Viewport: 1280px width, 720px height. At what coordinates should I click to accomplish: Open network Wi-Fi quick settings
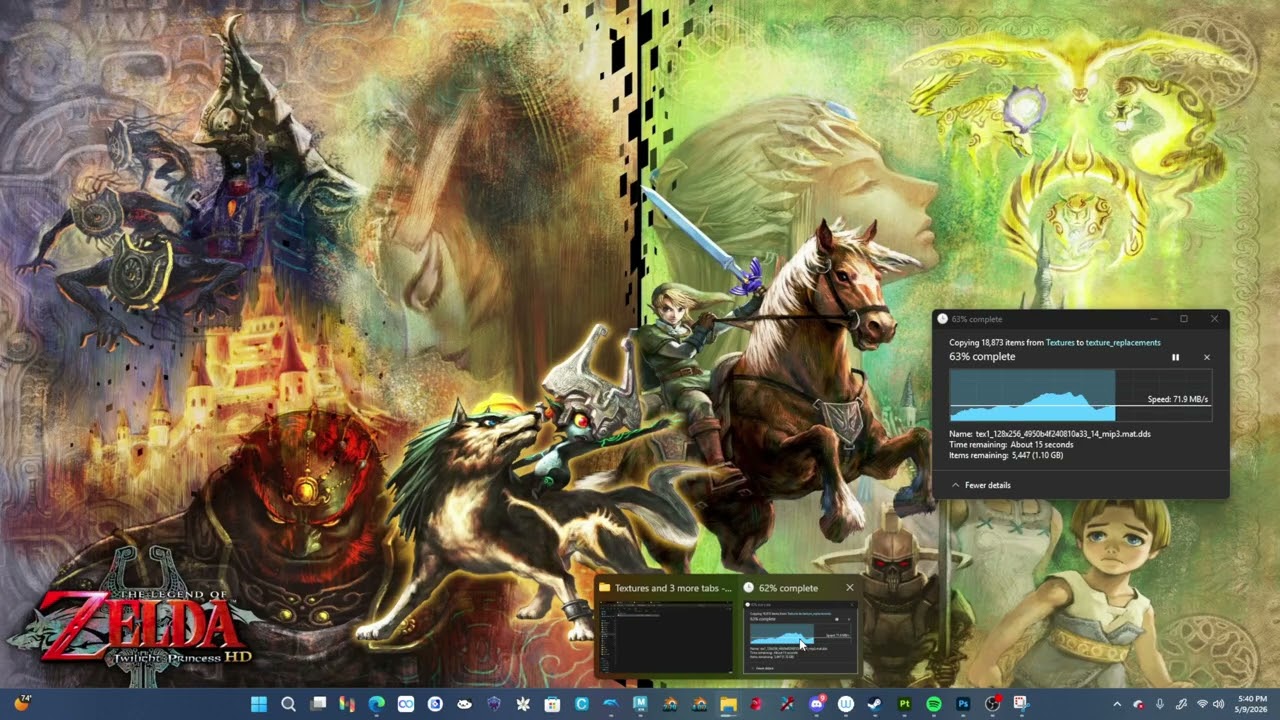[x=1202, y=704]
